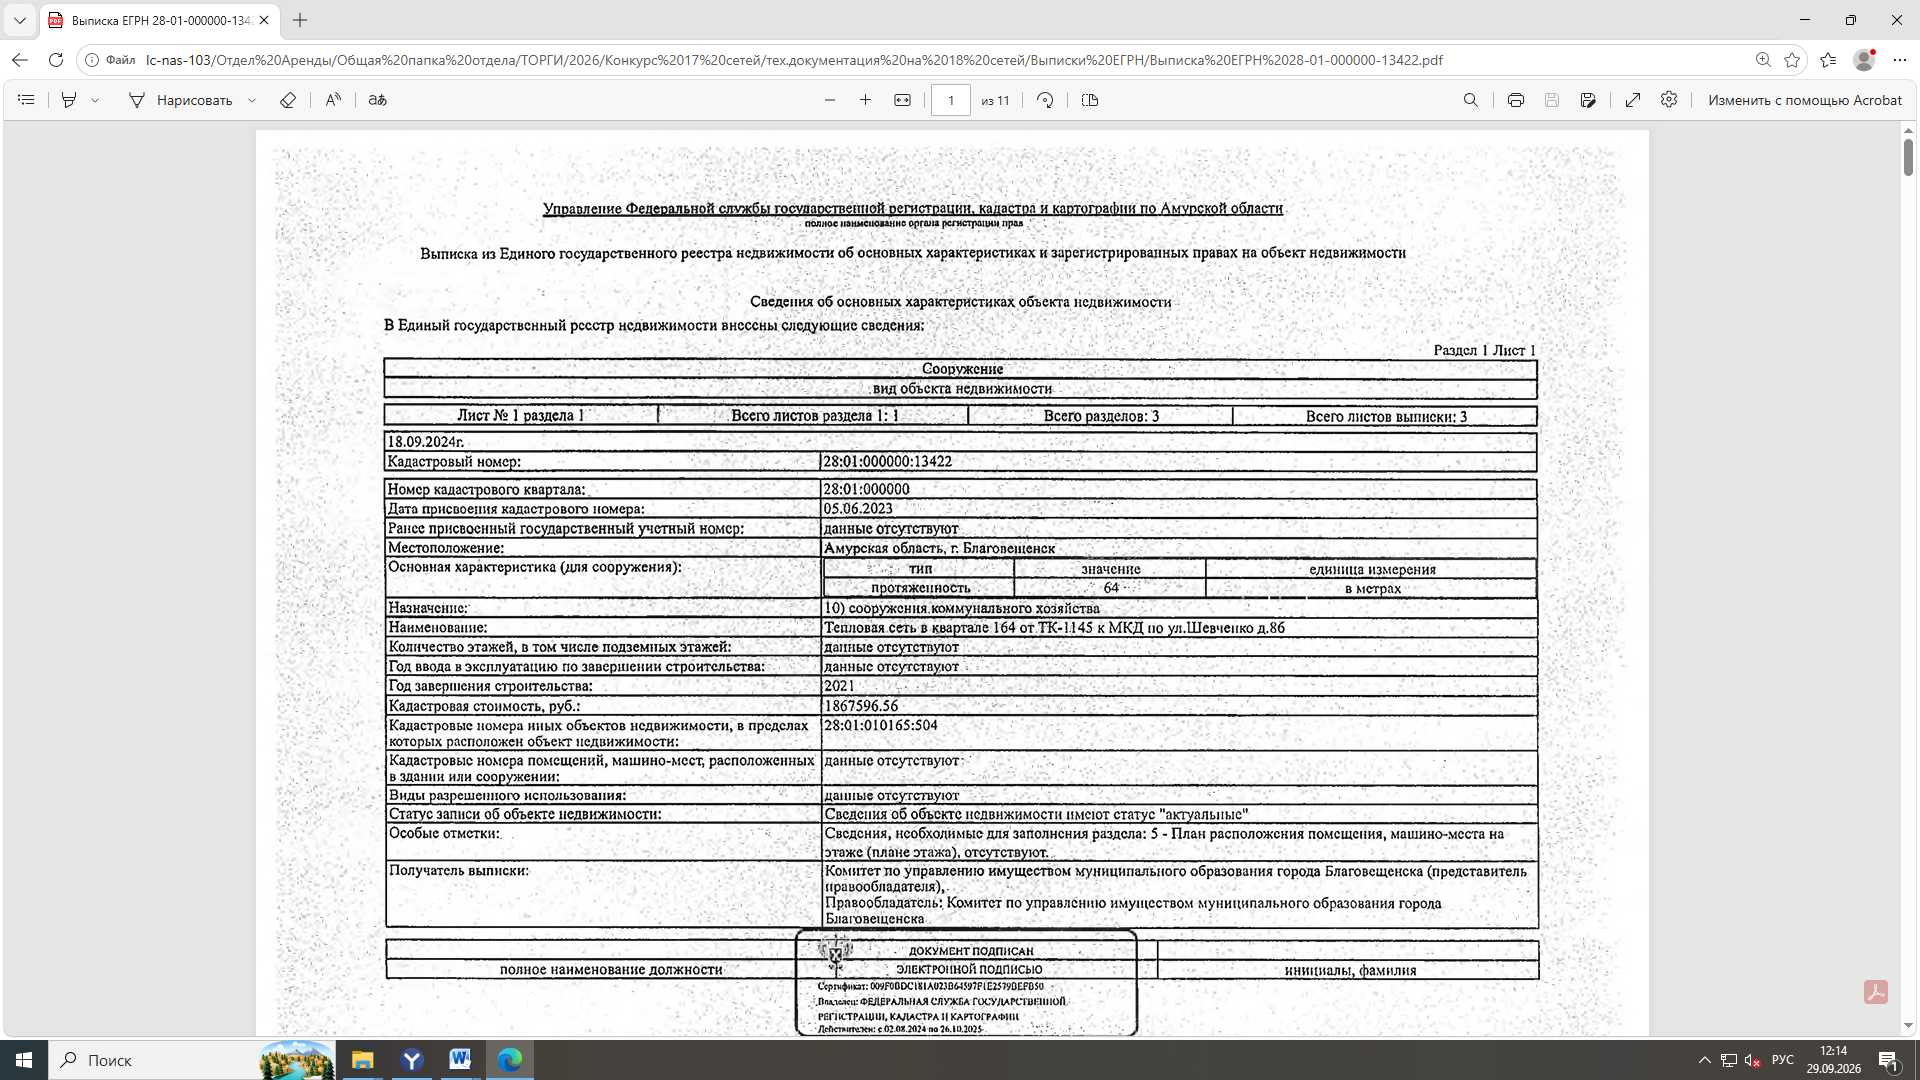Viewport: 1920px width, 1080px height.
Task: Enter full screen mode
Action: [x=1633, y=100]
